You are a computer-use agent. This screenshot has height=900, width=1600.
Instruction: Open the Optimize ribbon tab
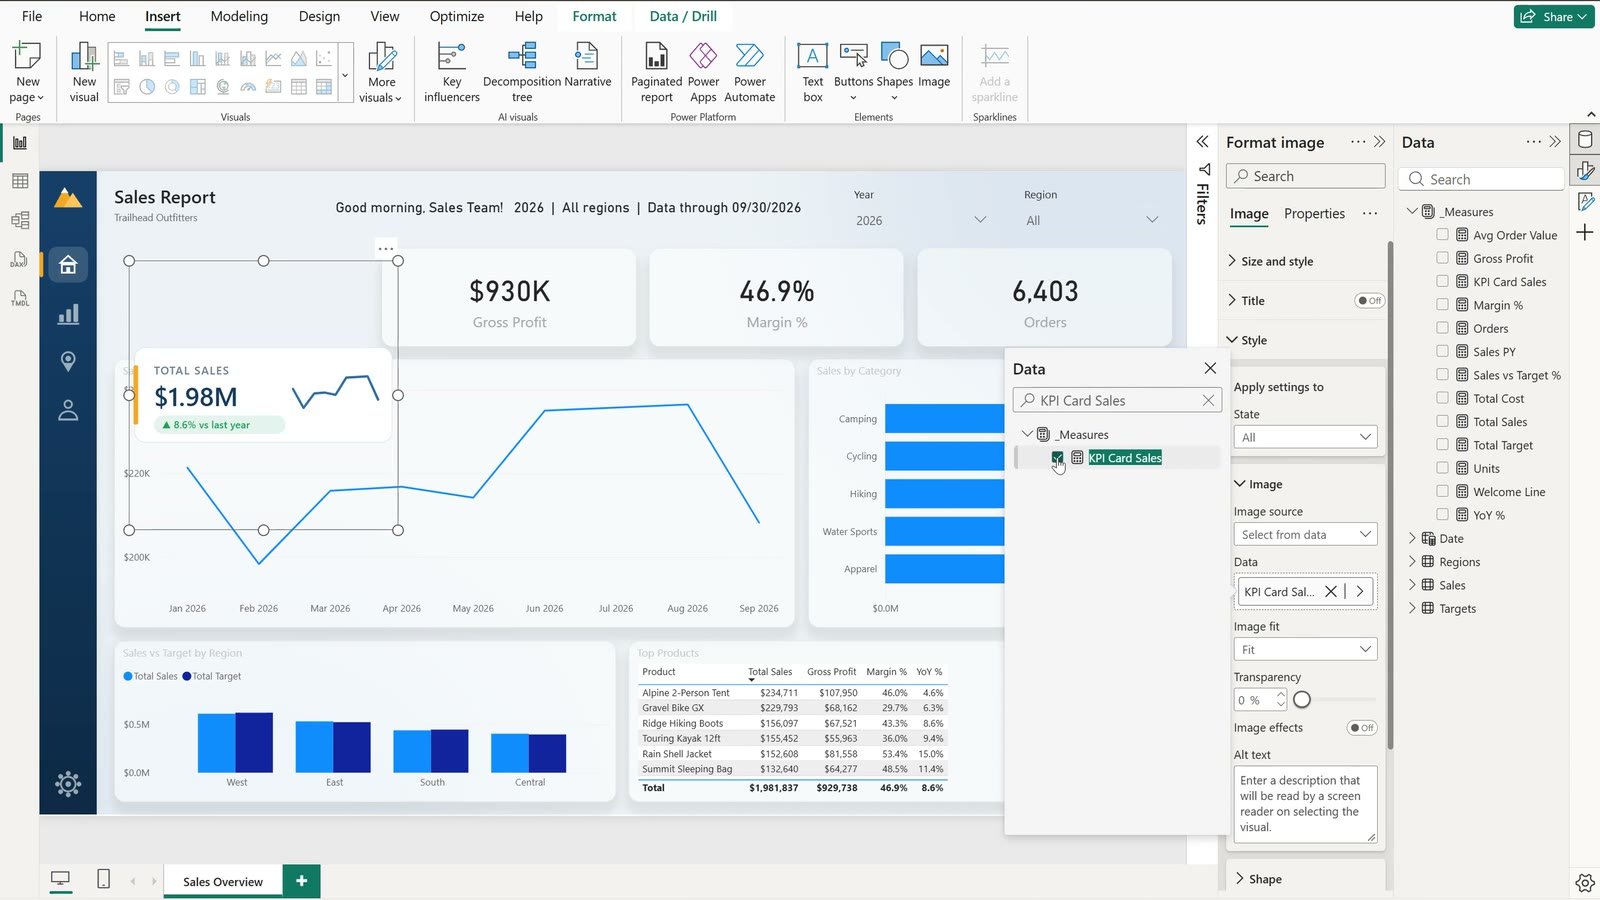(457, 16)
